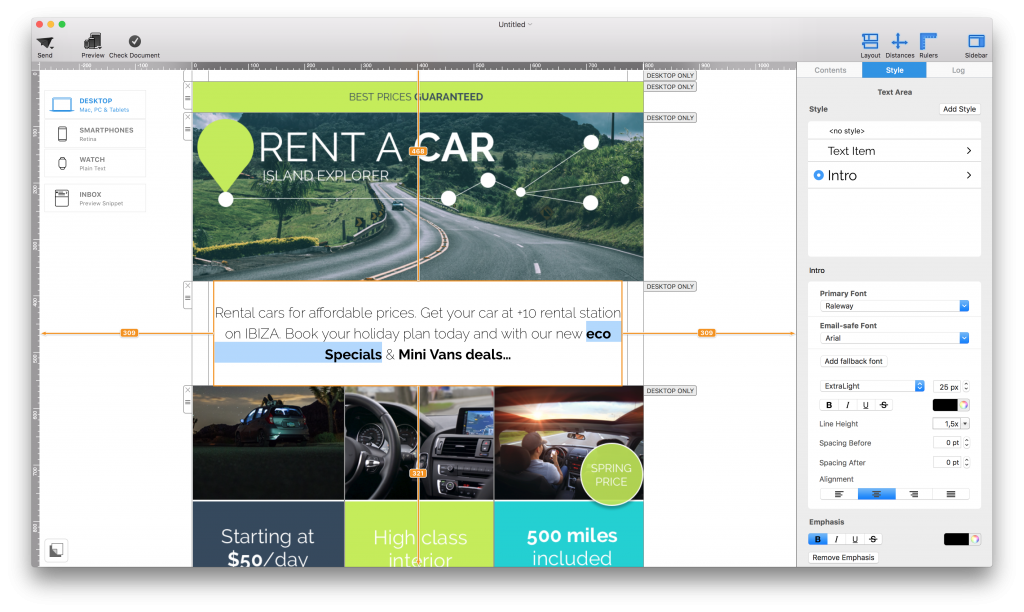Select the Desktop device preview
The height and width of the screenshot is (612, 1024).
tap(95, 105)
